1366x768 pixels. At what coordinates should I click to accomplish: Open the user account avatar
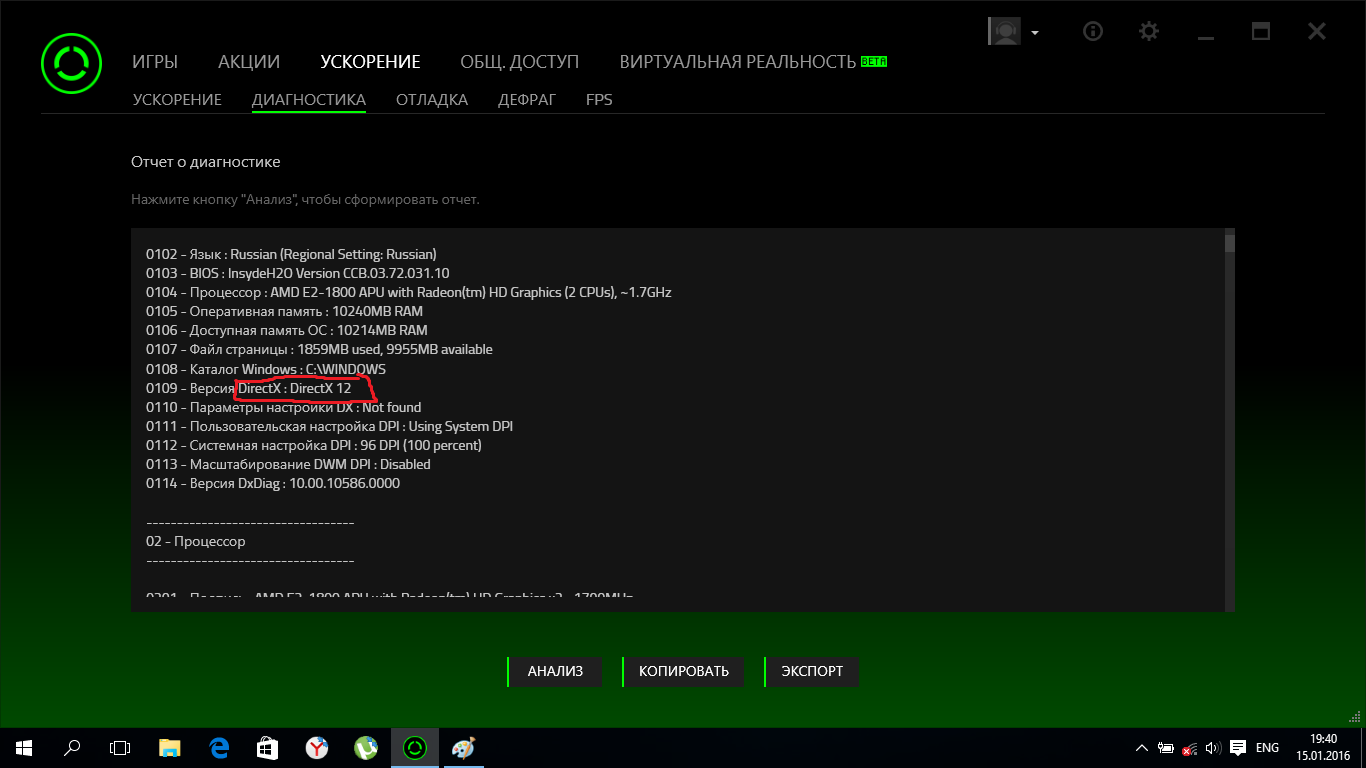click(1004, 31)
